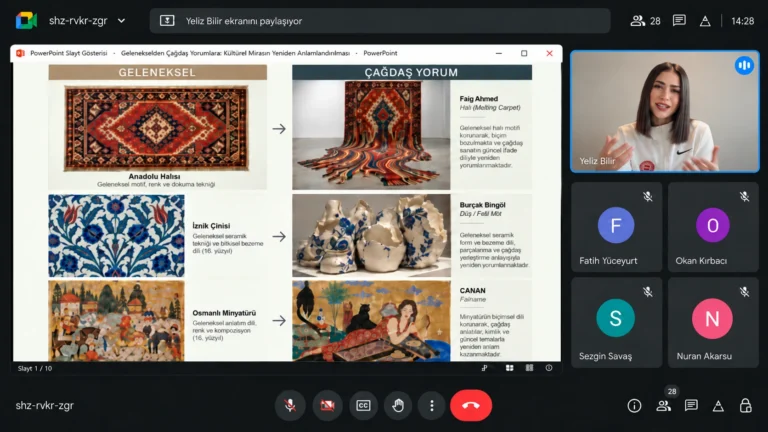The height and width of the screenshot is (432, 768).
Task: Click muted mic icon on Fatih Yüceyurt tile
Action: tap(648, 196)
